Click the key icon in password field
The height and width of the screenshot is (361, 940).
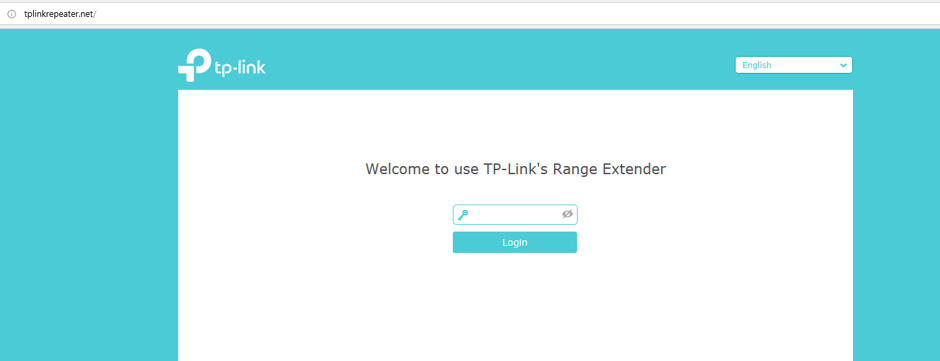pyautogui.click(x=463, y=215)
